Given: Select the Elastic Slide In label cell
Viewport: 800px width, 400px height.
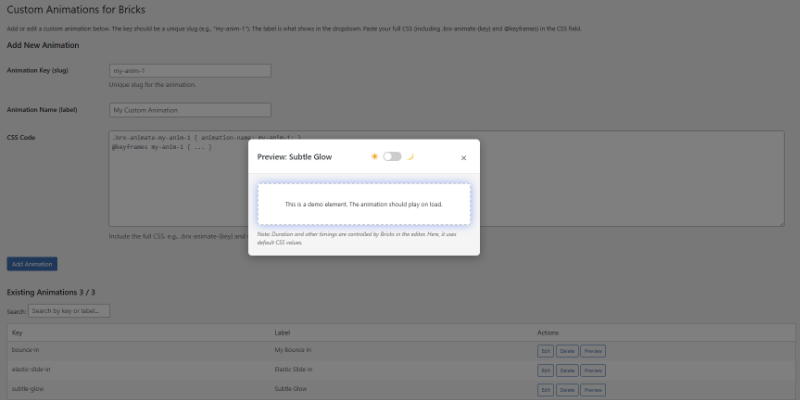Looking at the screenshot, I should point(293,369).
